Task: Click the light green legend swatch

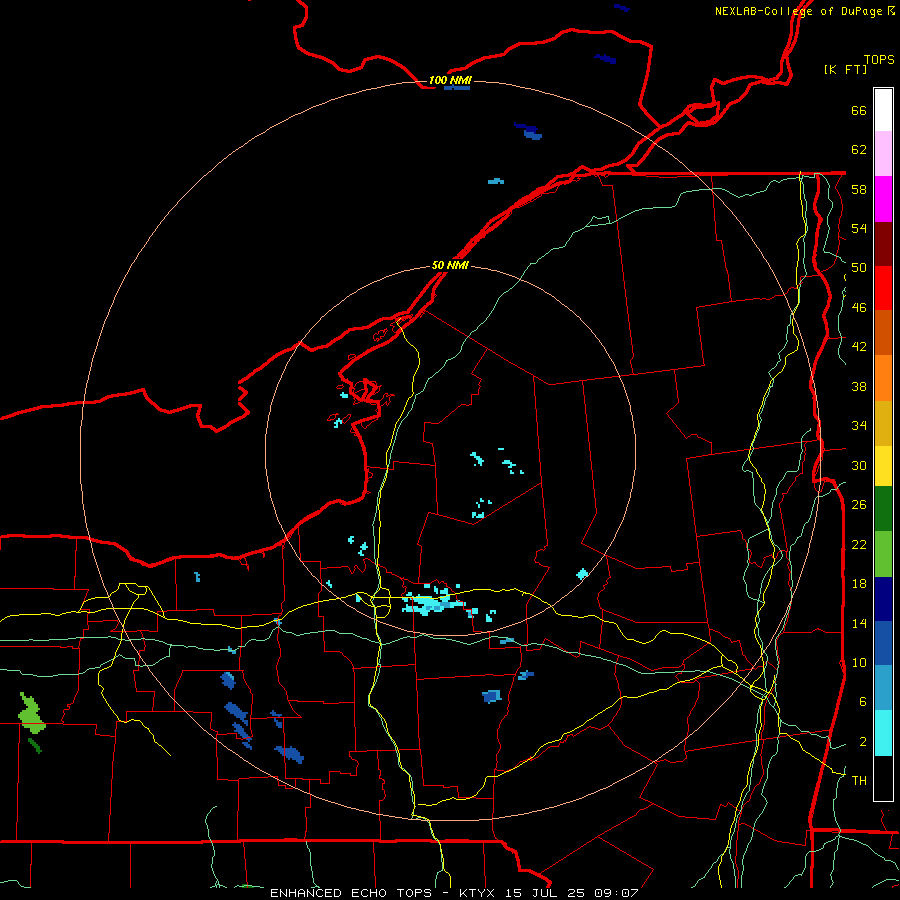Action: click(883, 554)
